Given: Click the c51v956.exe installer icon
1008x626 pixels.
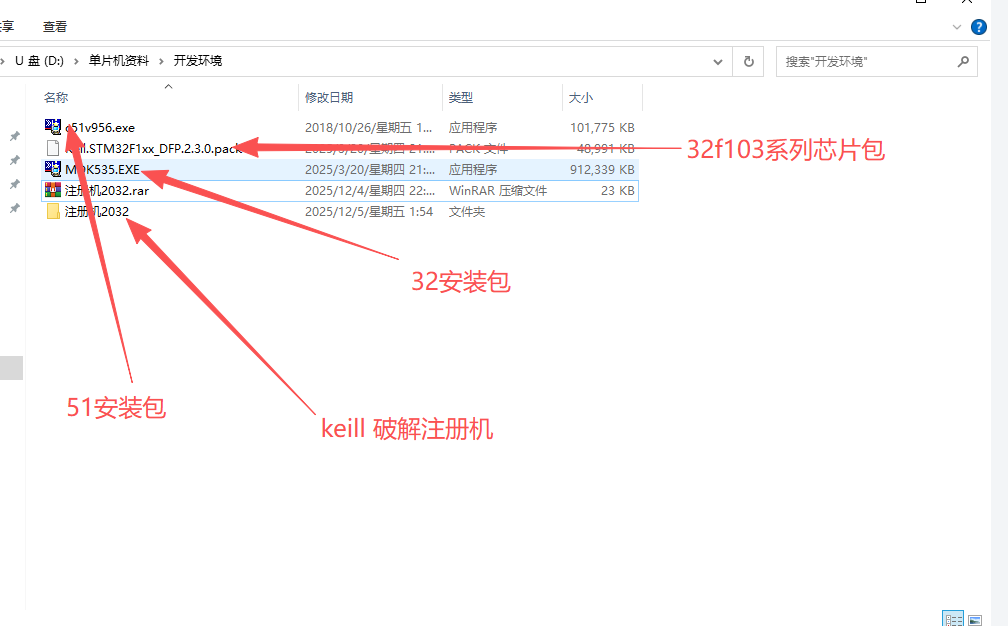Looking at the screenshot, I should point(53,127).
